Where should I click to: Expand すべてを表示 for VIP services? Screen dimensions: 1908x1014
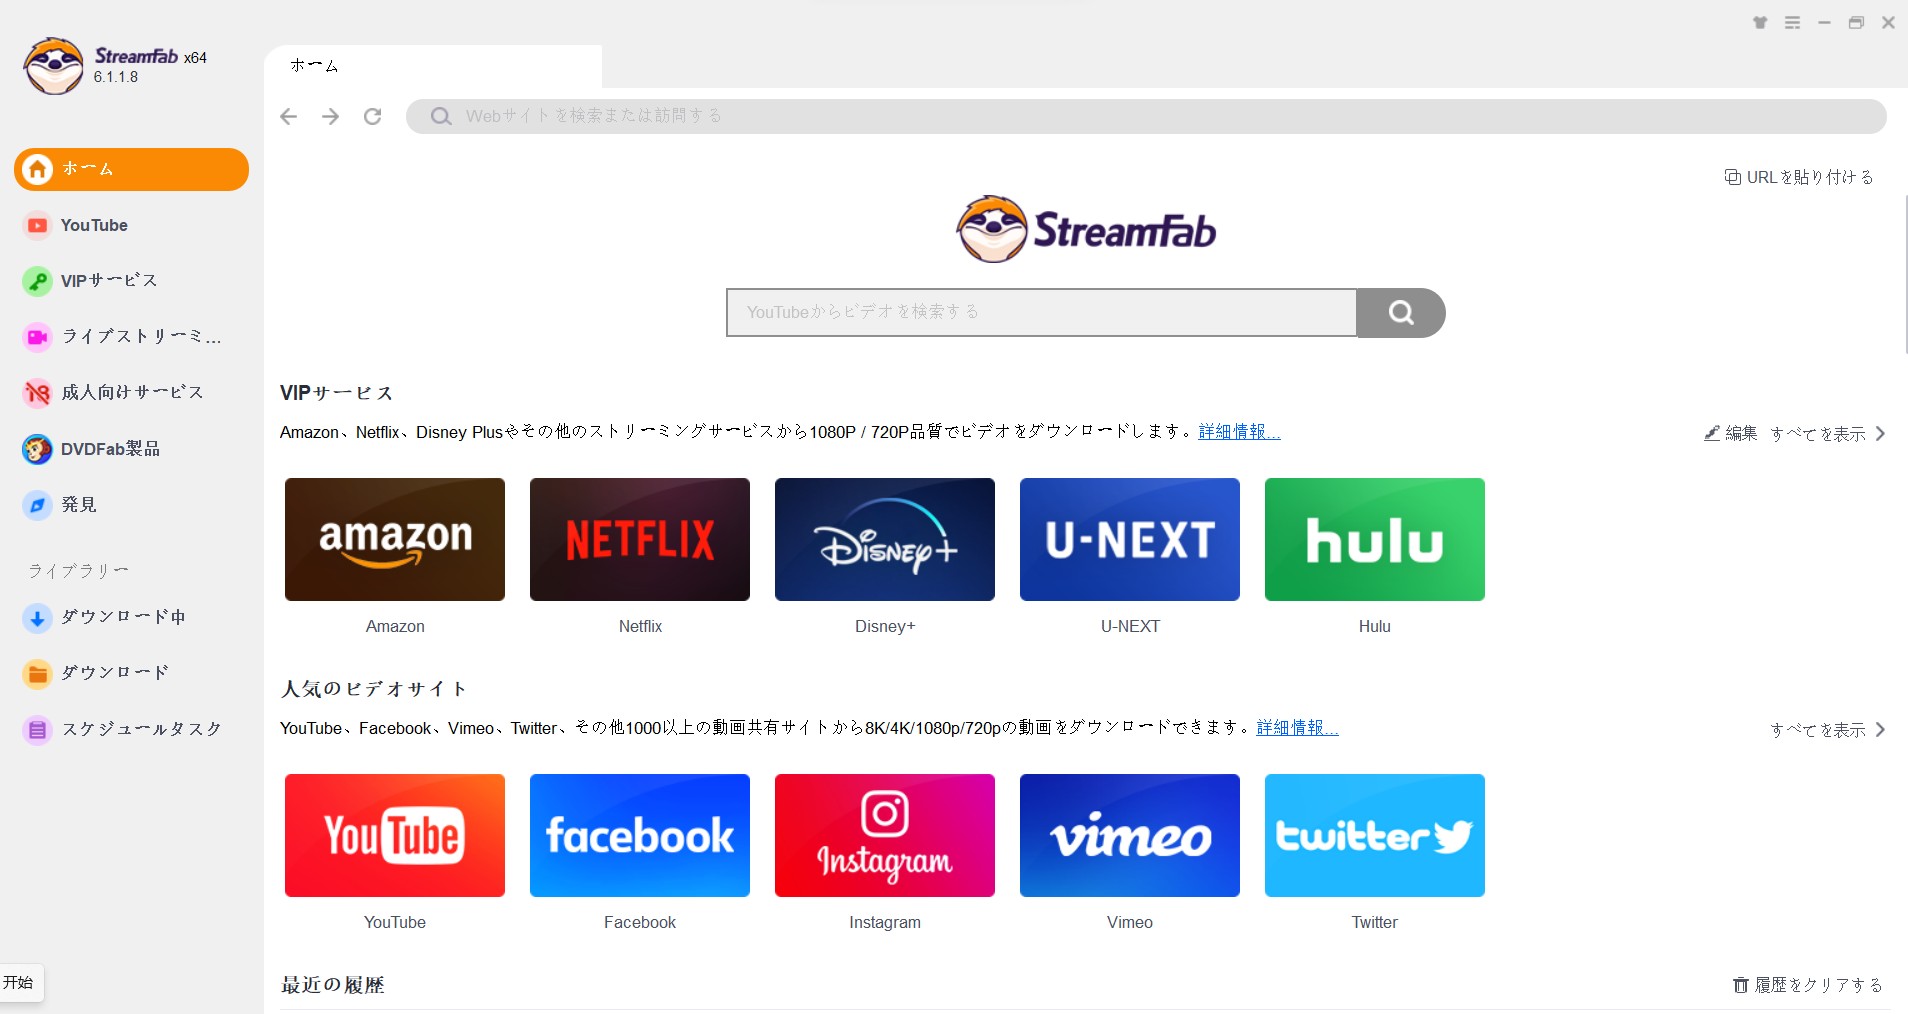pyautogui.click(x=1828, y=433)
